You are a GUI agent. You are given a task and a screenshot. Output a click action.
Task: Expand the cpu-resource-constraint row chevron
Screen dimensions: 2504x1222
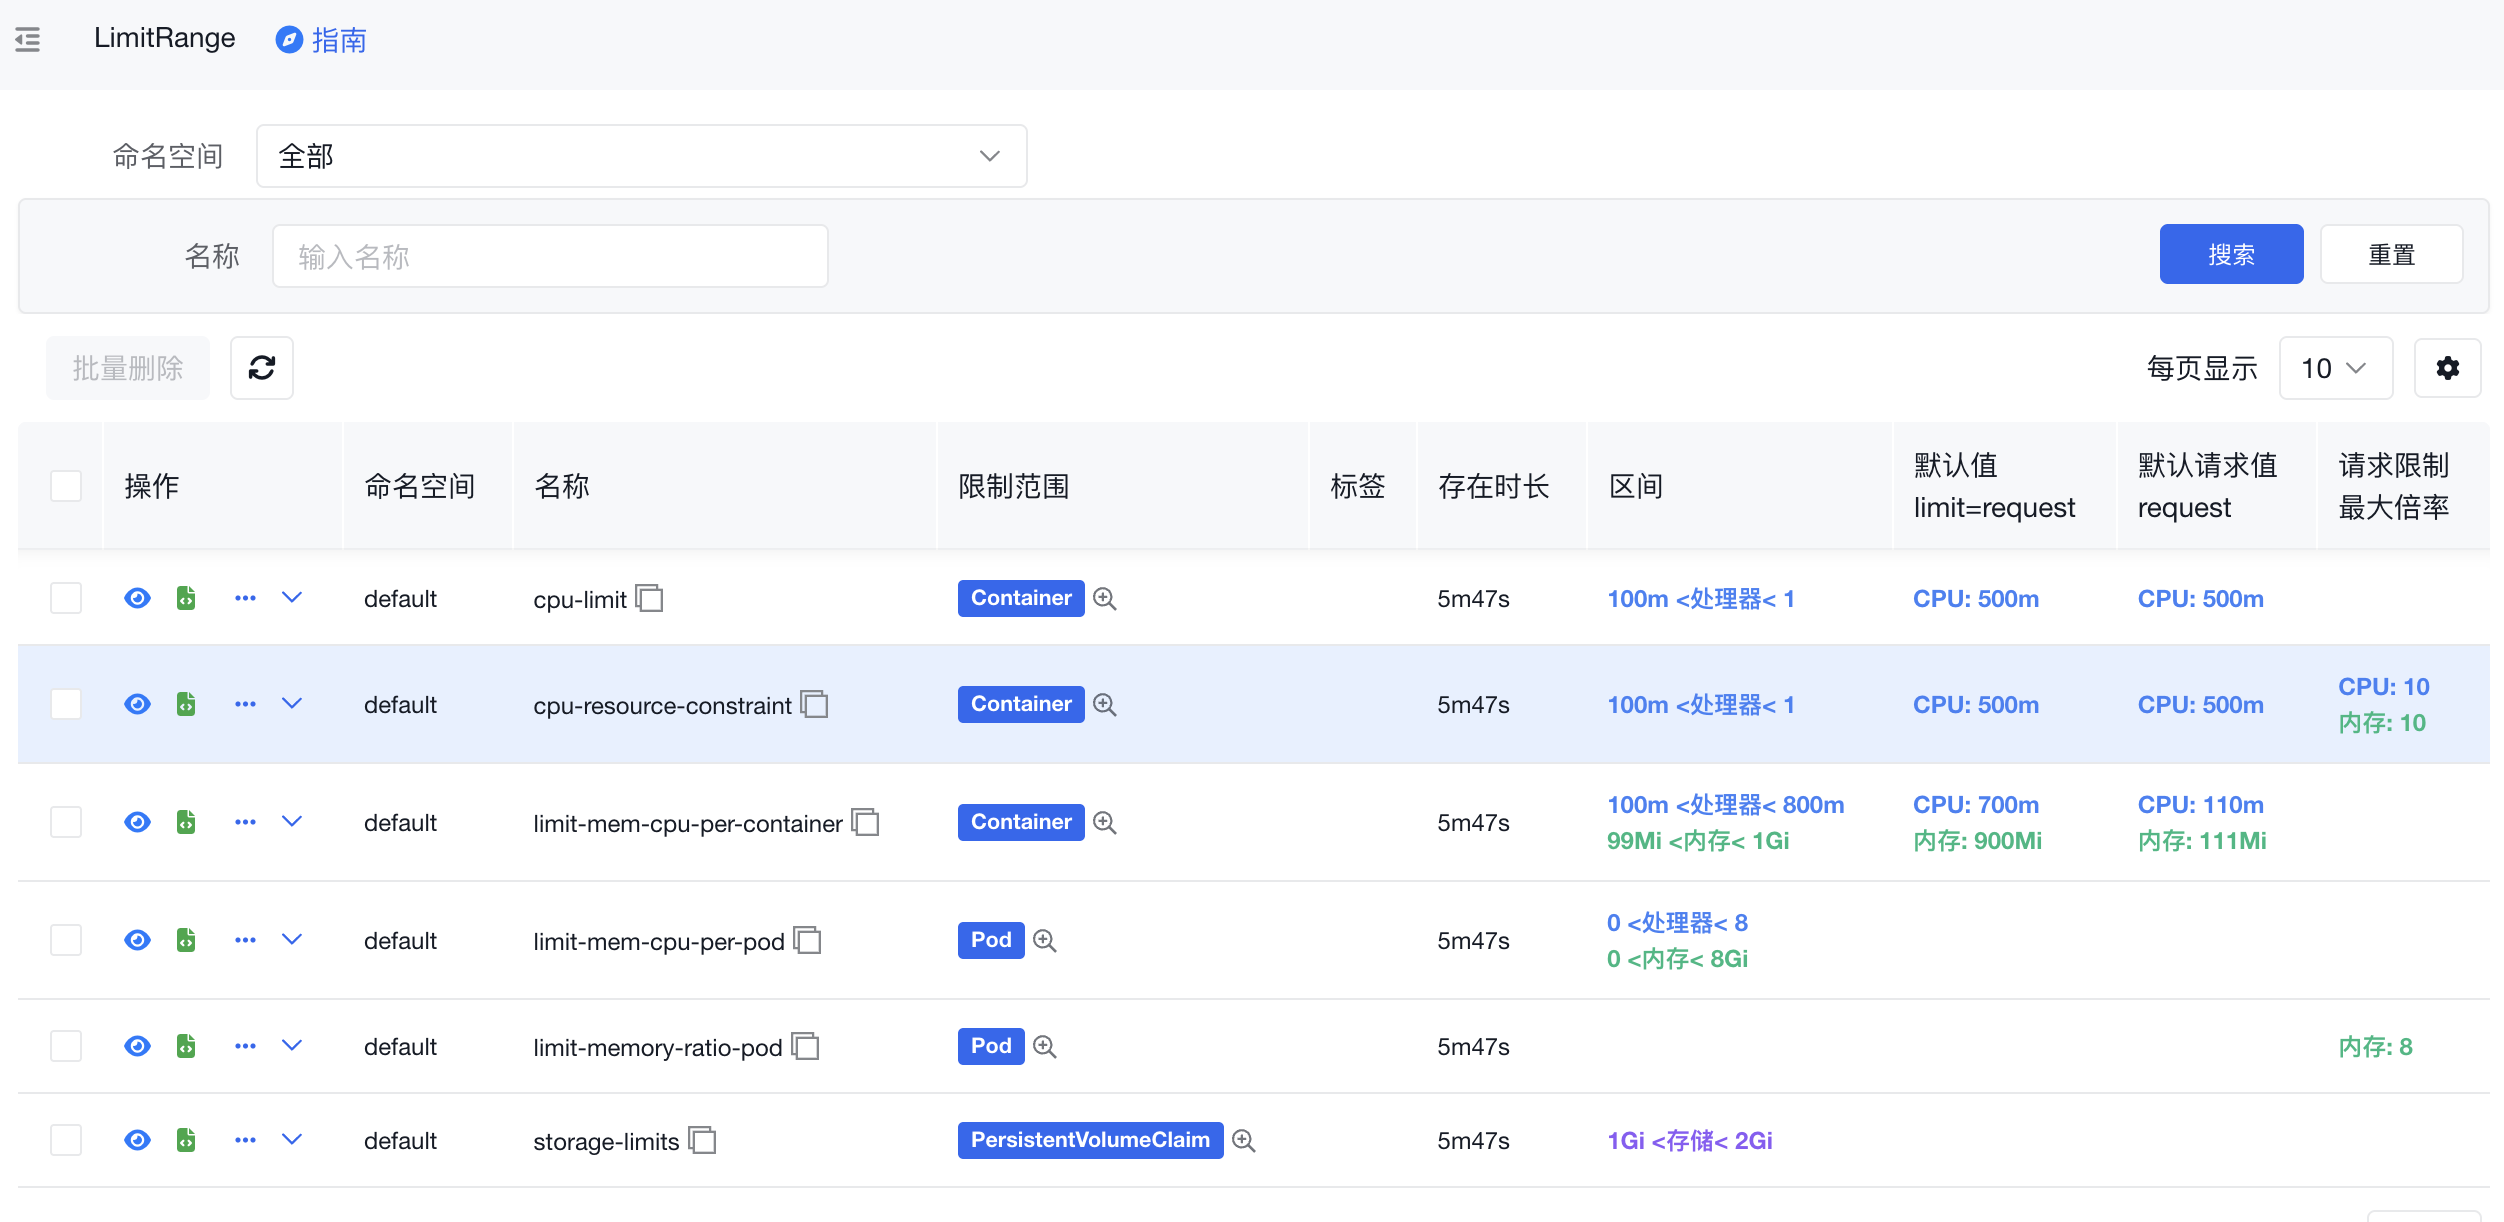pyautogui.click(x=292, y=704)
